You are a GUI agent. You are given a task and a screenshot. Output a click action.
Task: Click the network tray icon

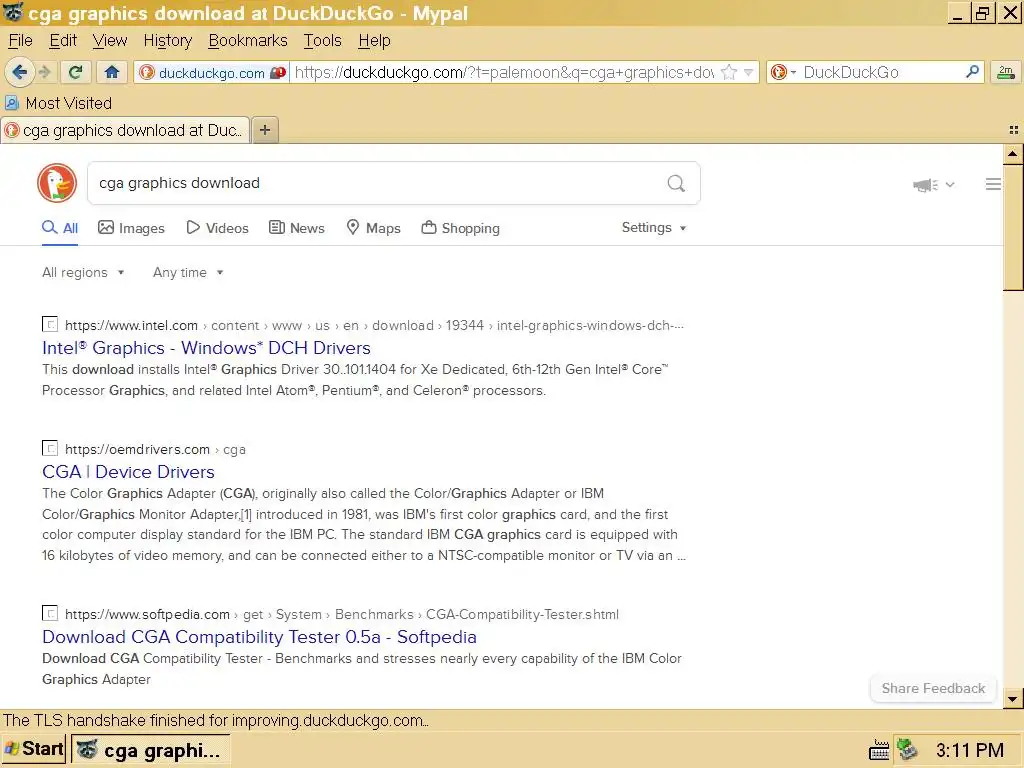(907, 749)
